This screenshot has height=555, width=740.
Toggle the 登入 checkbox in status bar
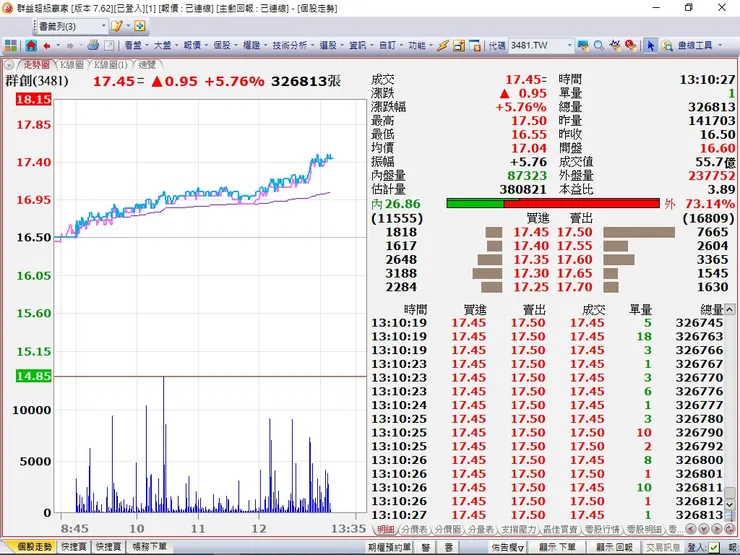pyautogui.click(x=714, y=547)
